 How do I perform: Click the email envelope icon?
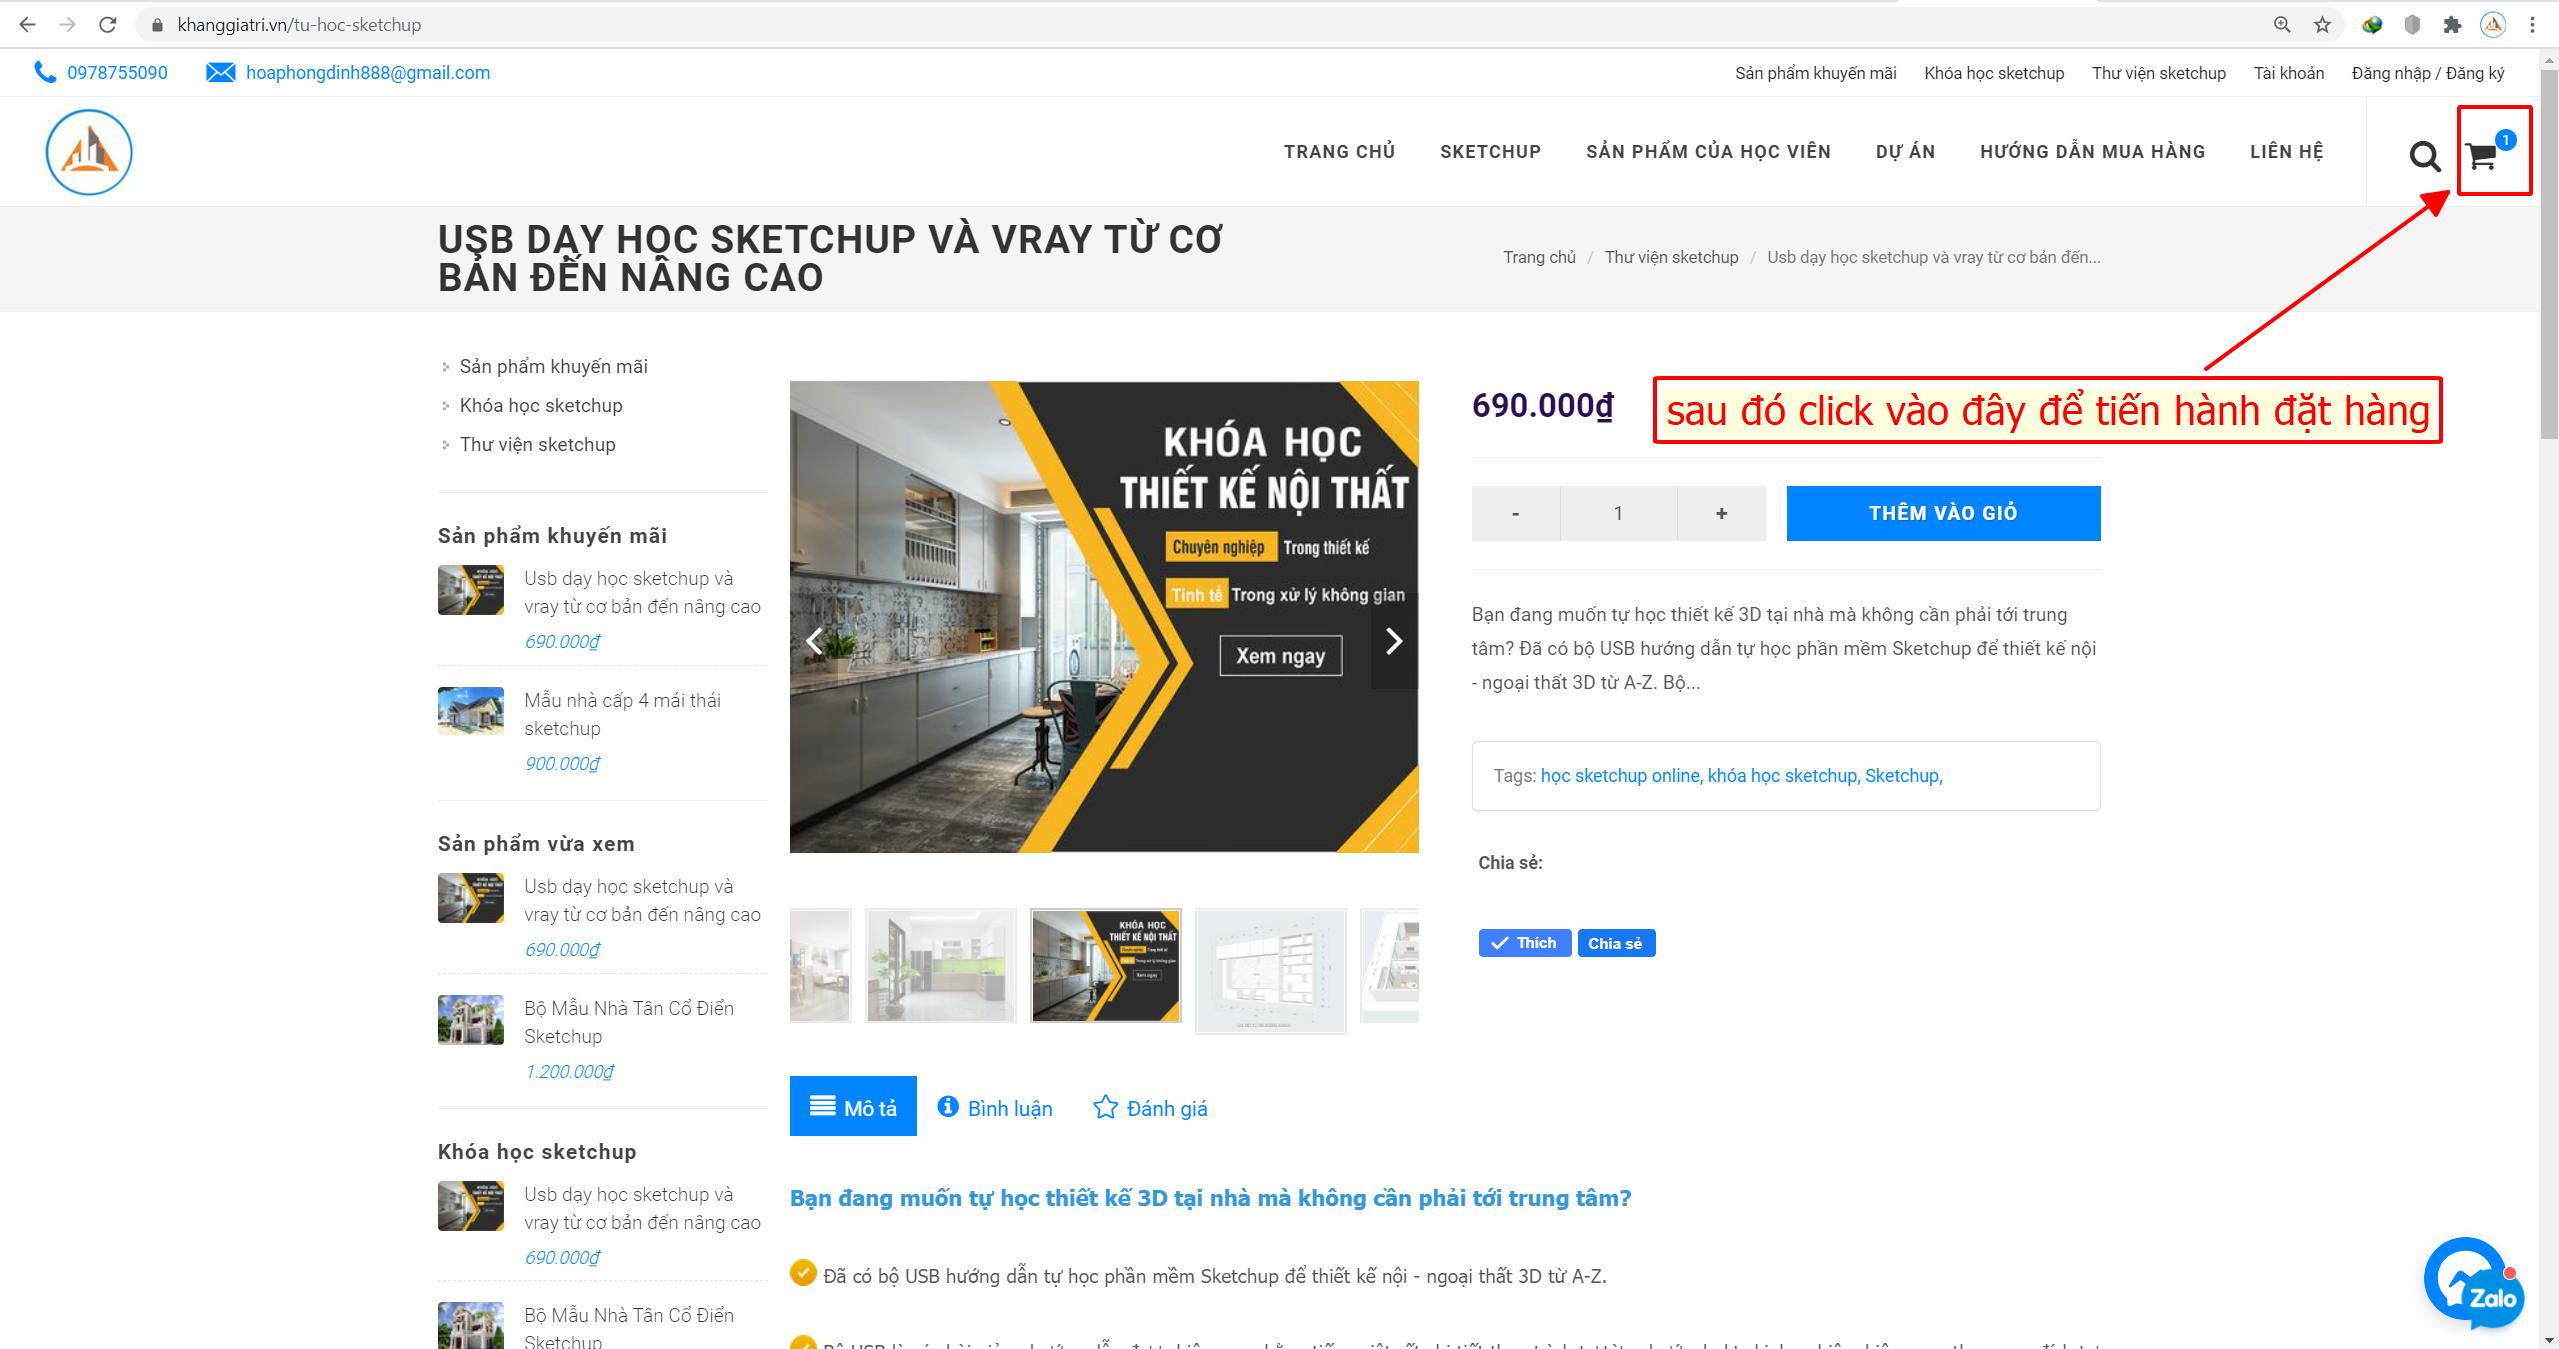[x=220, y=73]
